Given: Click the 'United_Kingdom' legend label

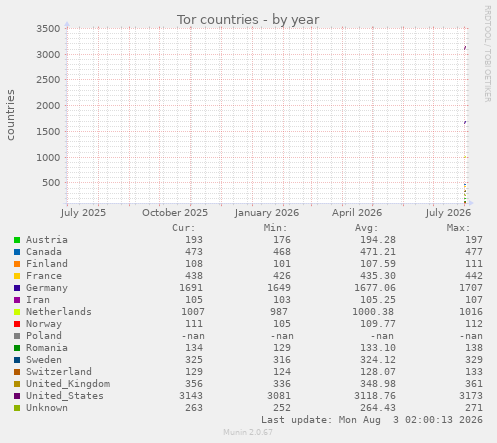Looking at the screenshot, I should point(68,384).
